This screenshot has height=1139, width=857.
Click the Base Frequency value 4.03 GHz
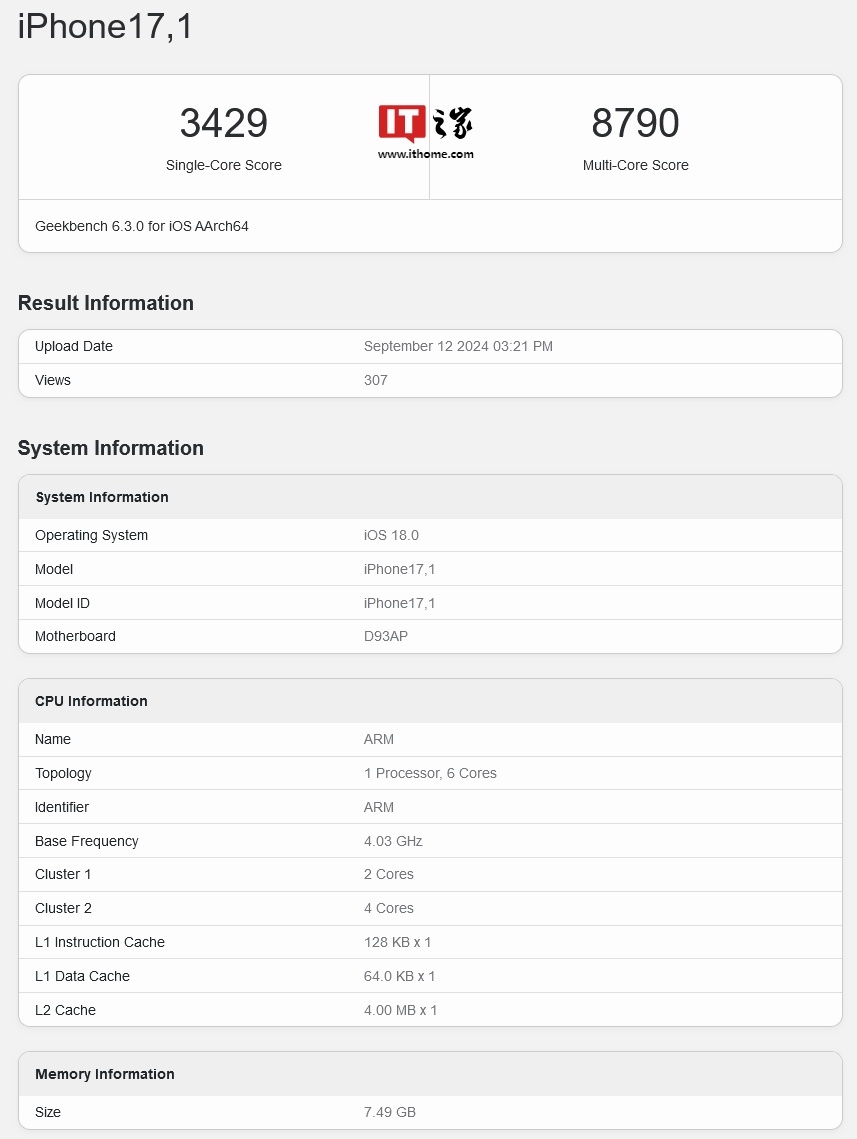click(393, 841)
